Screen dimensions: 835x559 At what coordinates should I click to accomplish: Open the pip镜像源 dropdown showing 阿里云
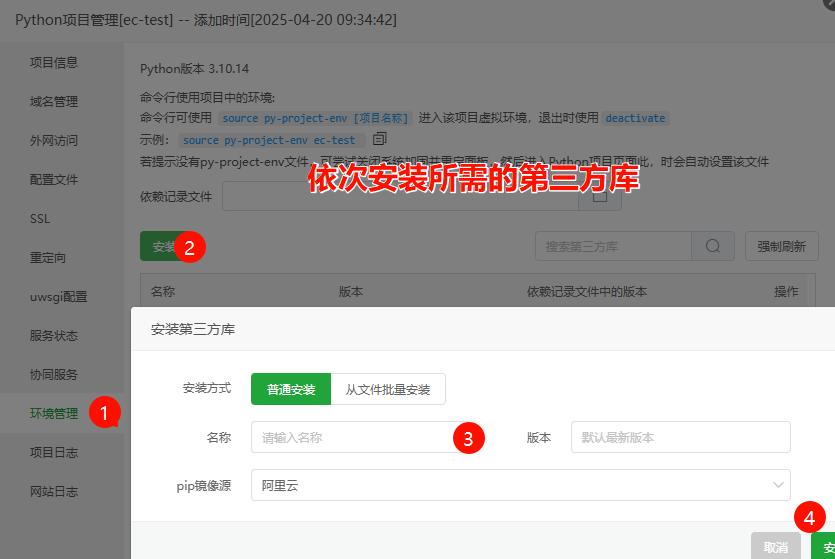click(x=521, y=485)
